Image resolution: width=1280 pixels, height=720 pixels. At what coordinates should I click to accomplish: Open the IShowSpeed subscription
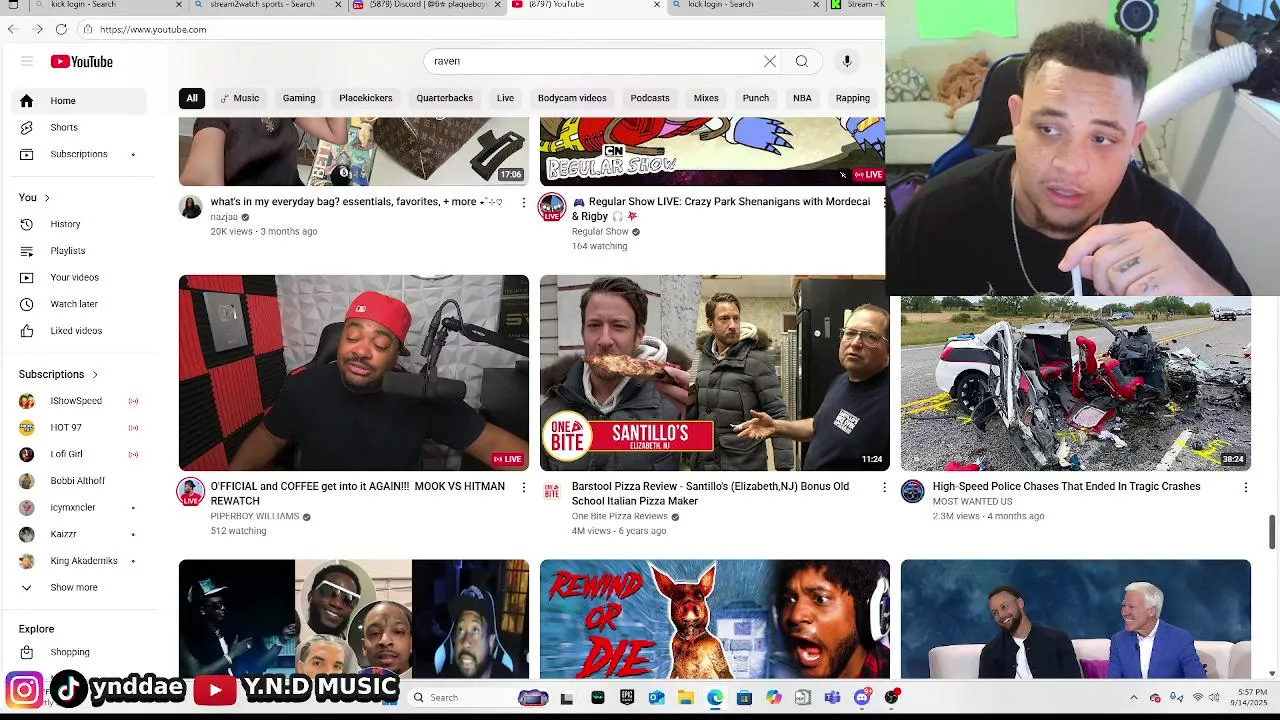[79, 401]
